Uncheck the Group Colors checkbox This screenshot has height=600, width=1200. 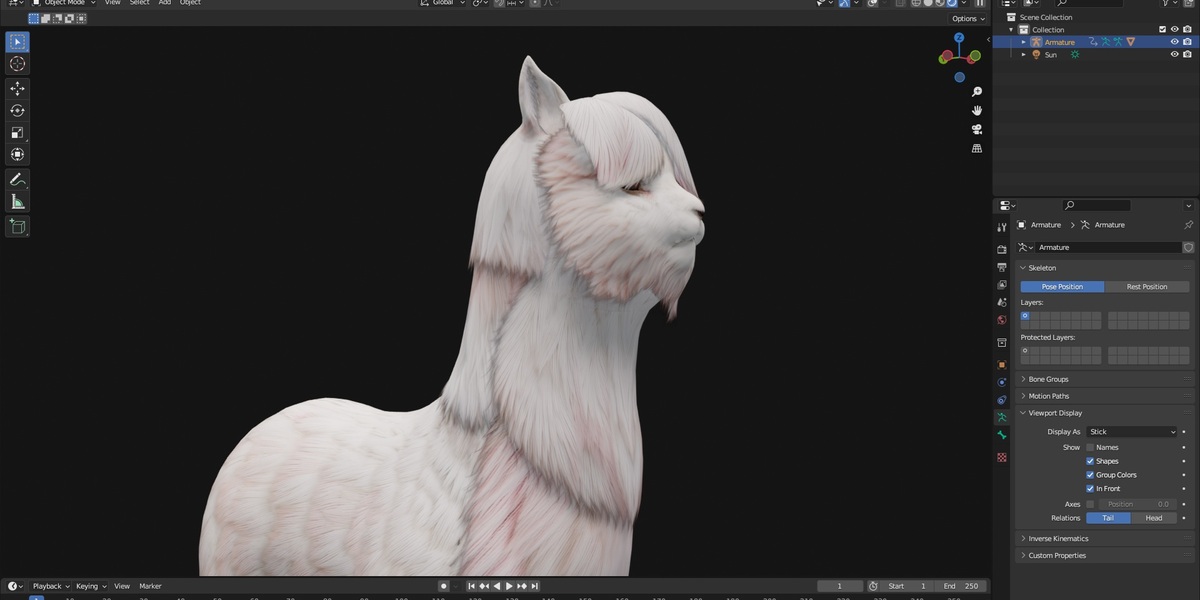tap(1090, 475)
